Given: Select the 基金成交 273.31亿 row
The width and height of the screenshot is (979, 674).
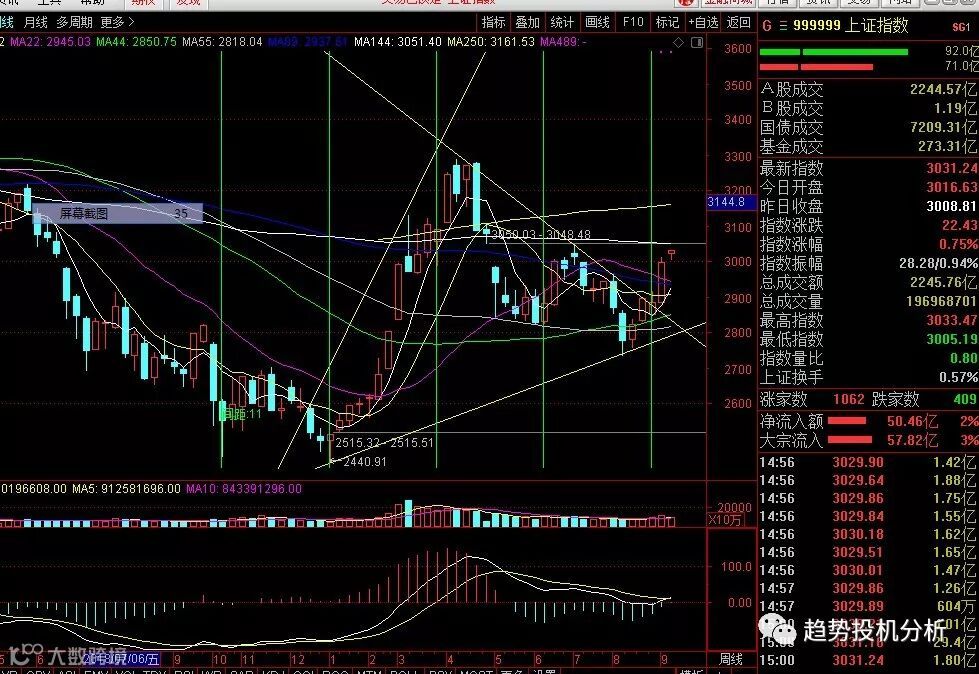Looking at the screenshot, I should [868, 147].
